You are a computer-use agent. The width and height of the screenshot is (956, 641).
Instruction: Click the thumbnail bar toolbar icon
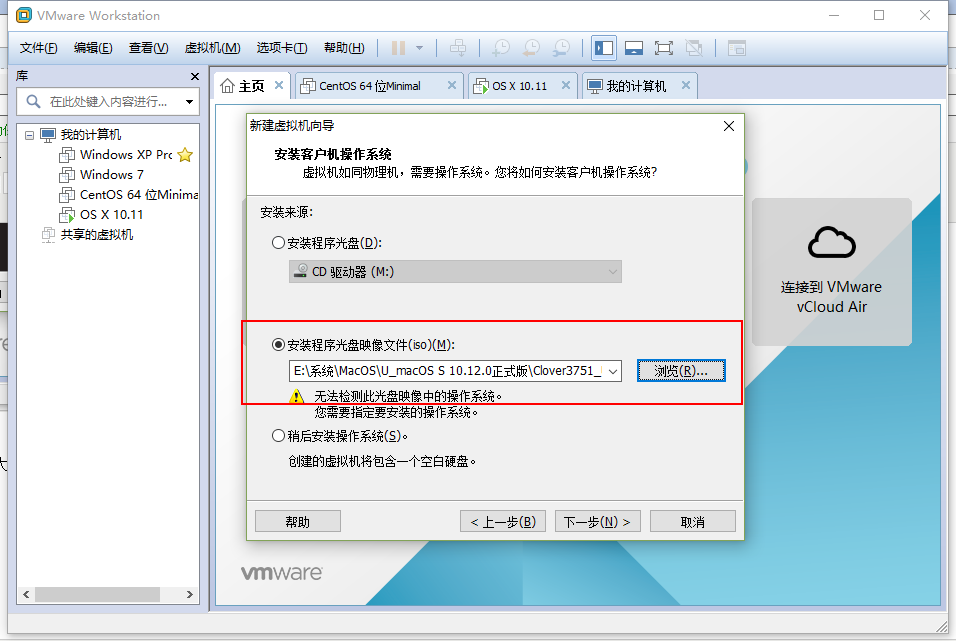tap(633, 48)
